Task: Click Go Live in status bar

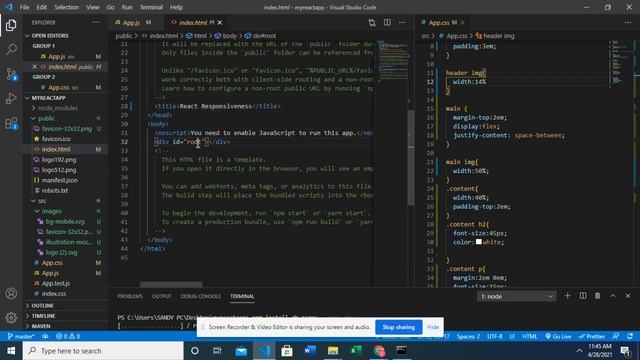Action: click(x=558, y=336)
